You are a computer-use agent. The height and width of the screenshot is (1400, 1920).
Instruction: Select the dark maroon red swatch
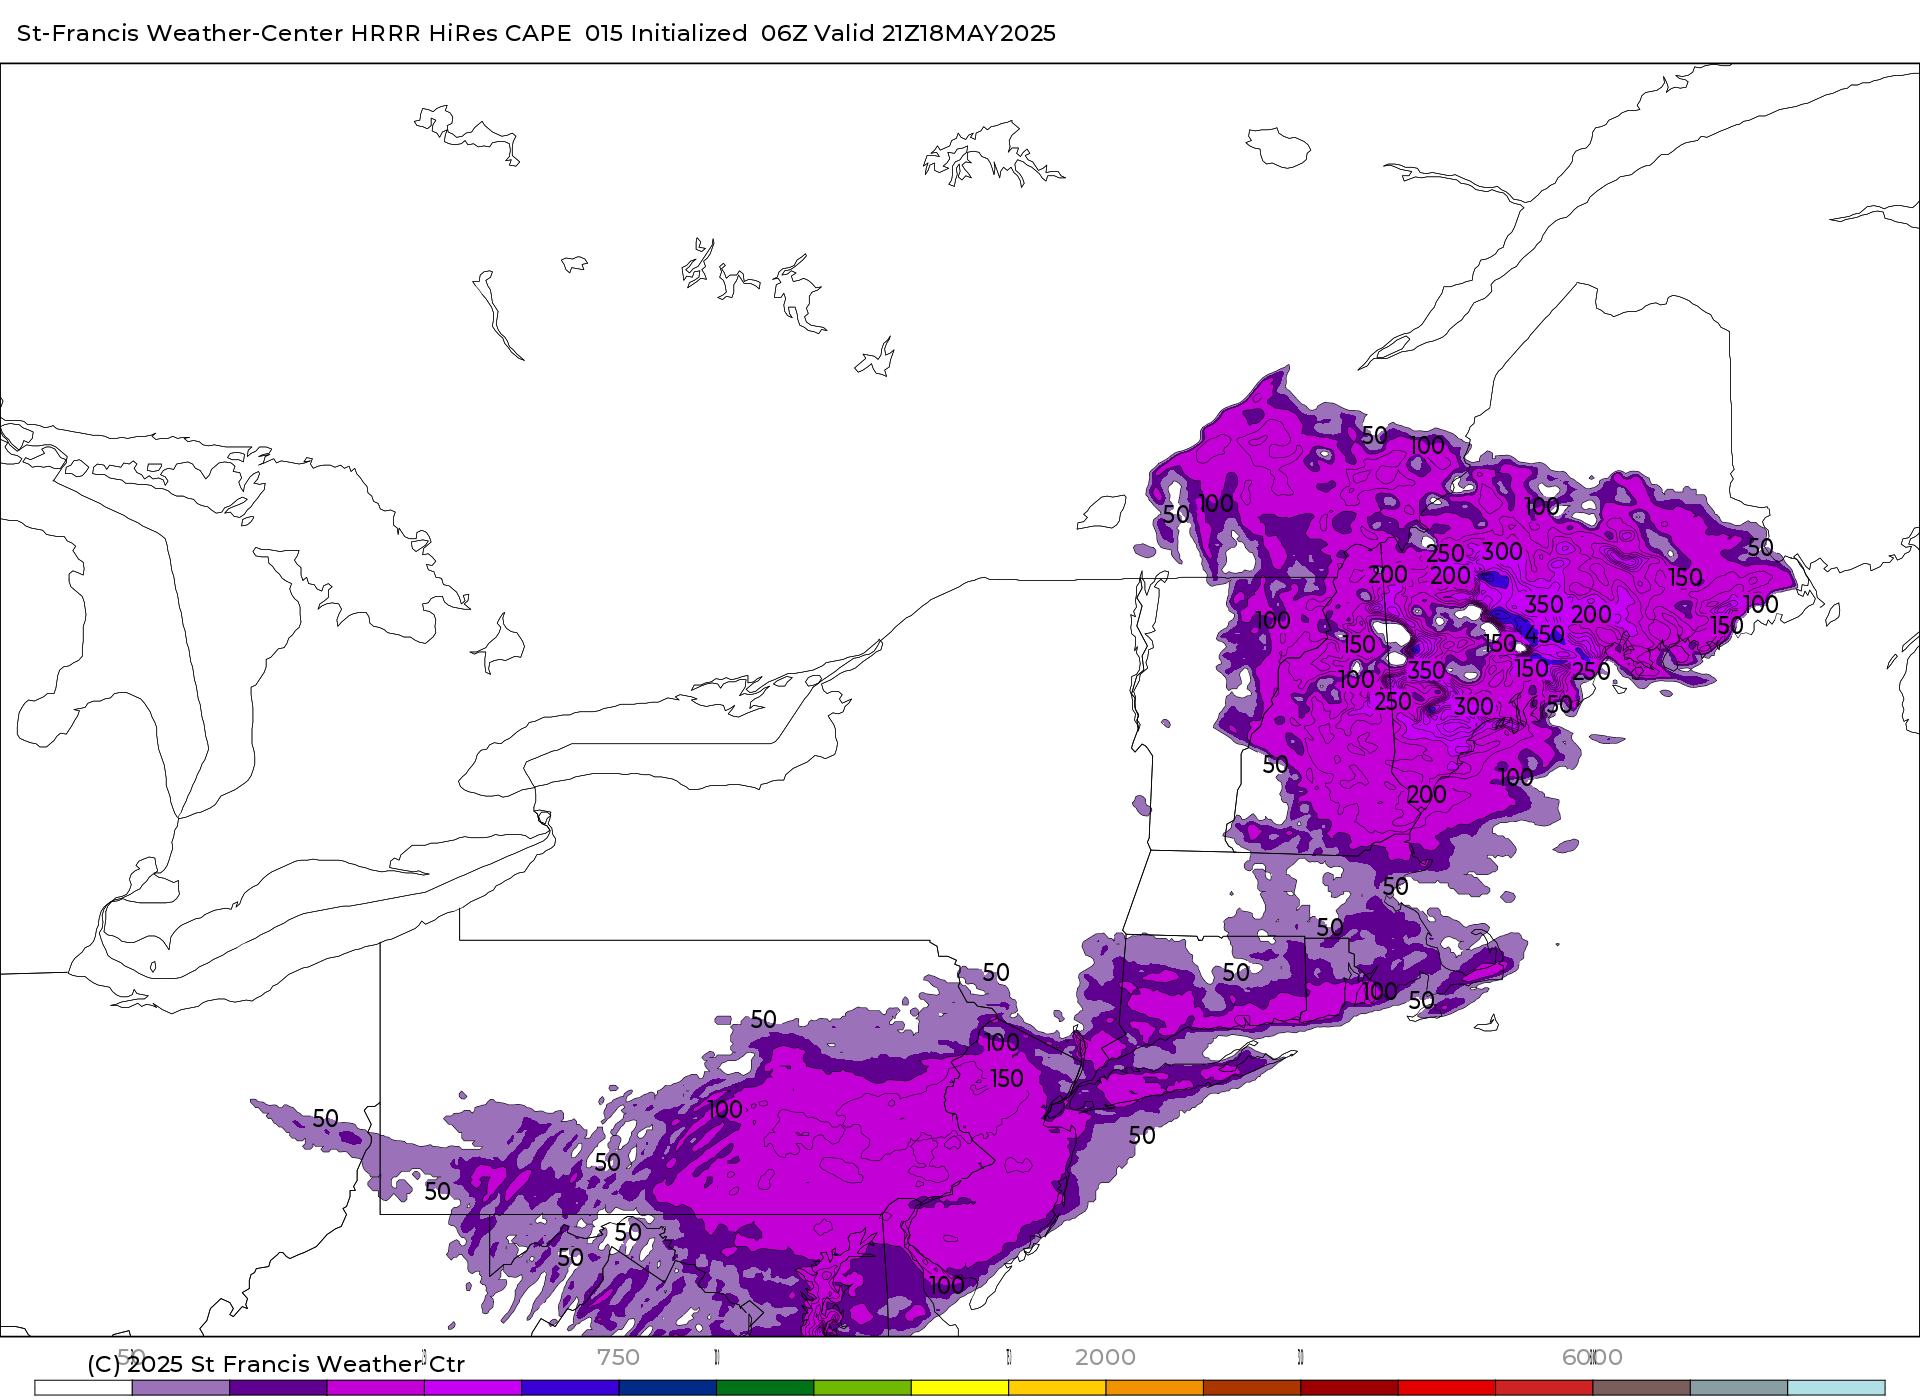pos(1350,1388)
